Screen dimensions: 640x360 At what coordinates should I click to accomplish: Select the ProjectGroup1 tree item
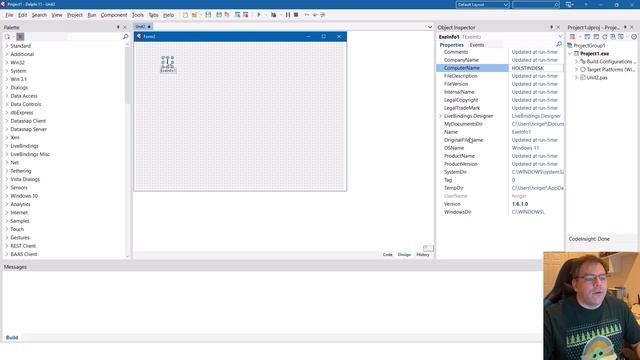point(589,46)
